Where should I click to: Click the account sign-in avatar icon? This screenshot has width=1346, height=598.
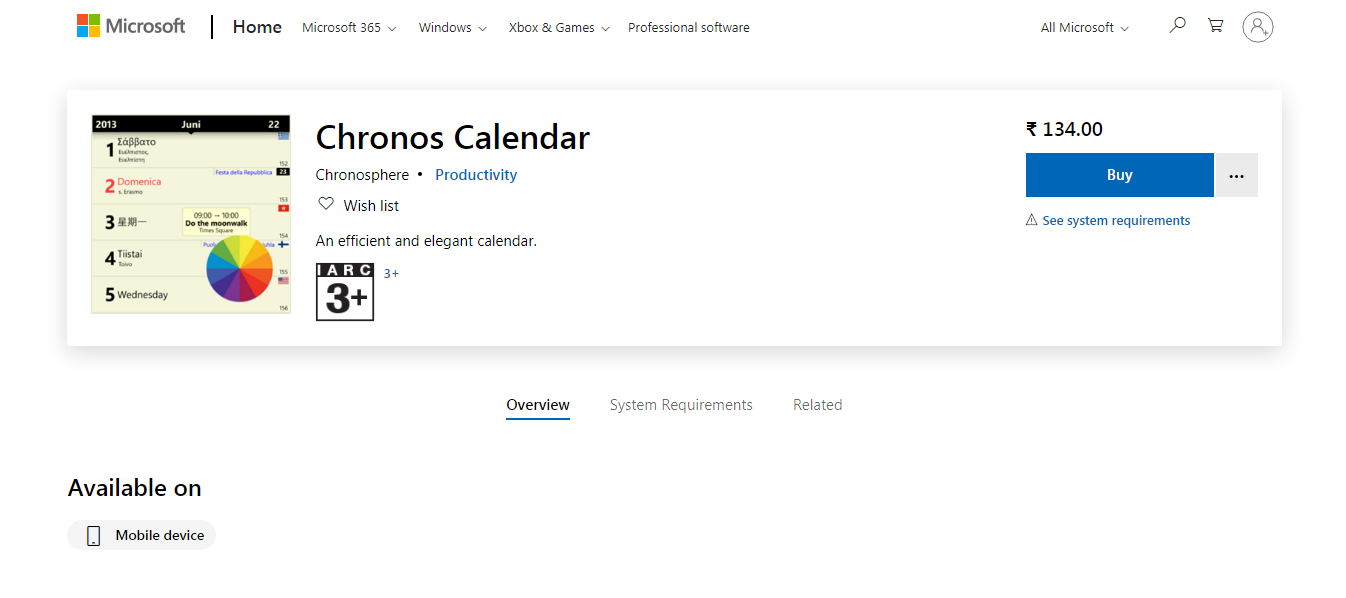point(1257,27)
